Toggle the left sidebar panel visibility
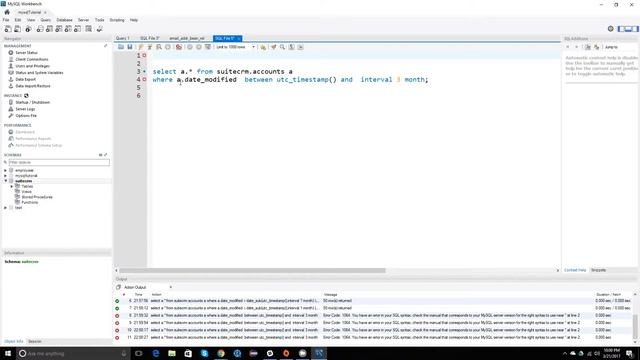The width and height of the screenshot is (640, 360). pos(621,29)
